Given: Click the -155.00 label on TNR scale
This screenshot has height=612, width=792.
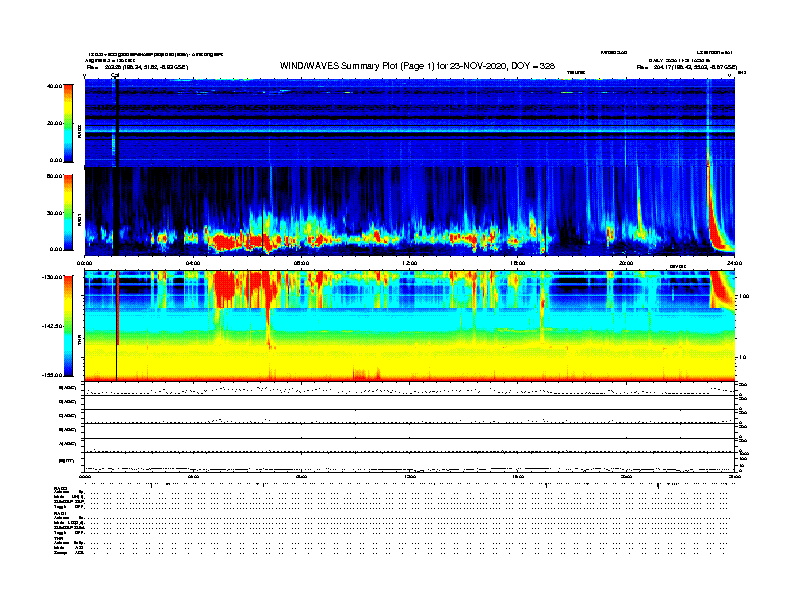Looking at the screenshot, I should (x=53, y=375).
